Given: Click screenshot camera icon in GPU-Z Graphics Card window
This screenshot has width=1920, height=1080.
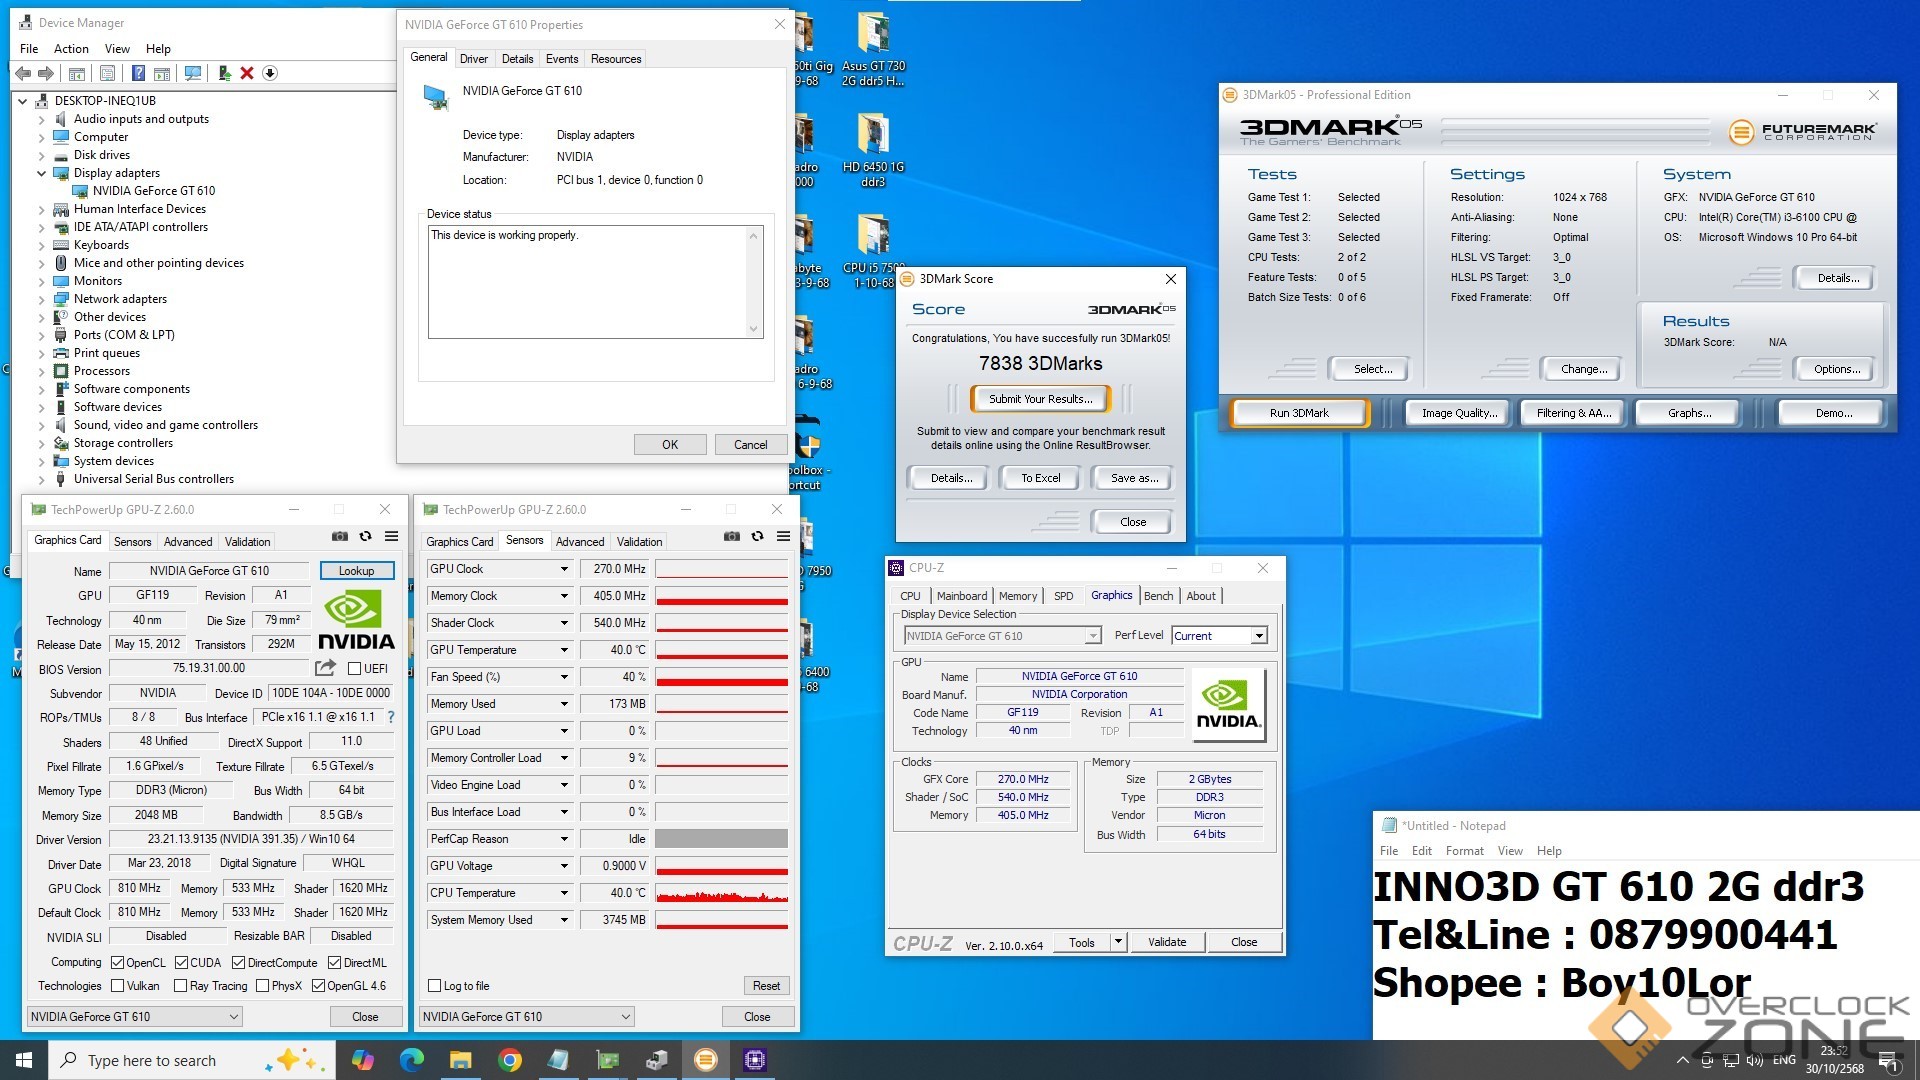Looking at the screenshot, I should (x=340, y=537).
